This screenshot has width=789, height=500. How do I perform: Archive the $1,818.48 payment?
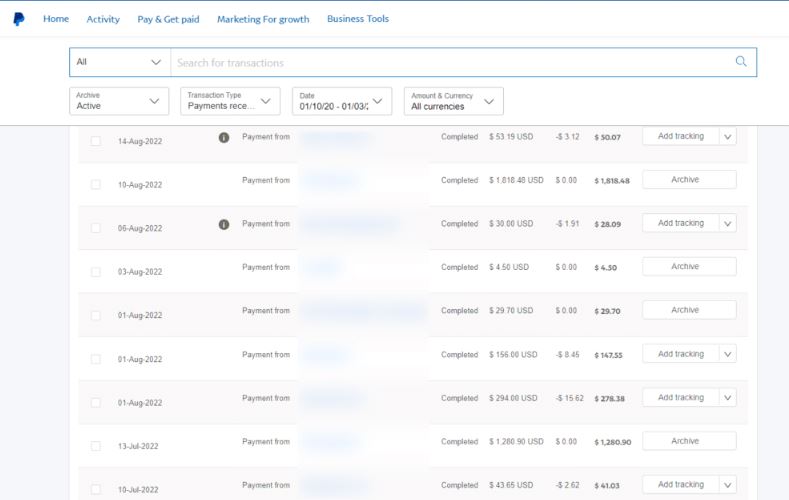coord(689,180)
